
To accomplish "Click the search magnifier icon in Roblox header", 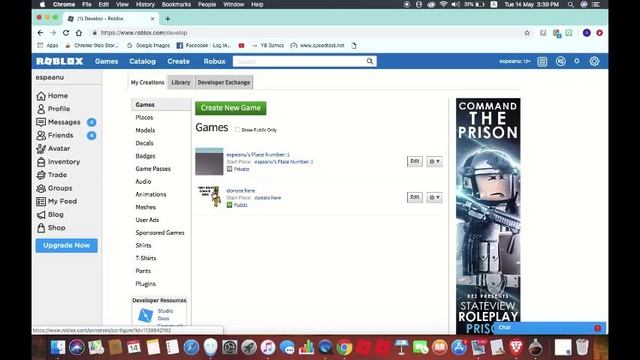I will pyautogui.click(x=370, y=61).
